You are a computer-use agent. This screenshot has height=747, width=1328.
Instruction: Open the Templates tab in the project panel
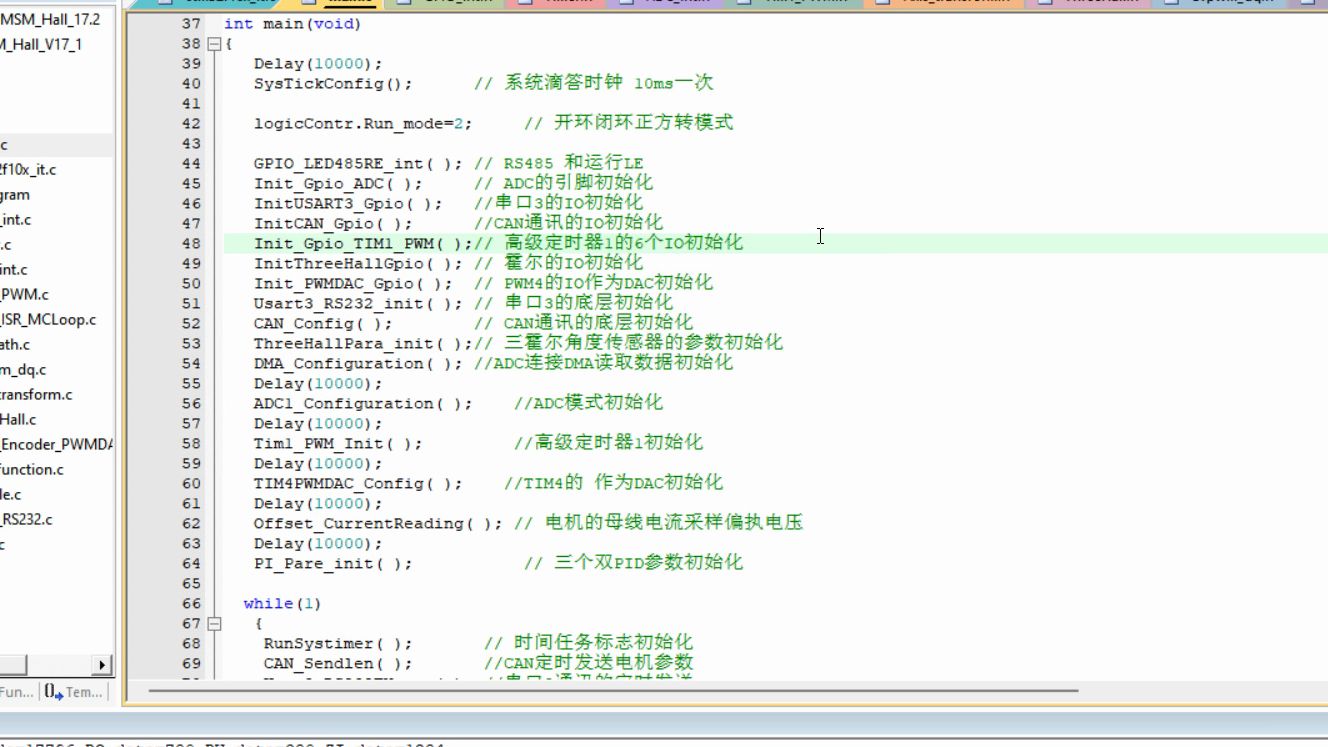(74, 692)
